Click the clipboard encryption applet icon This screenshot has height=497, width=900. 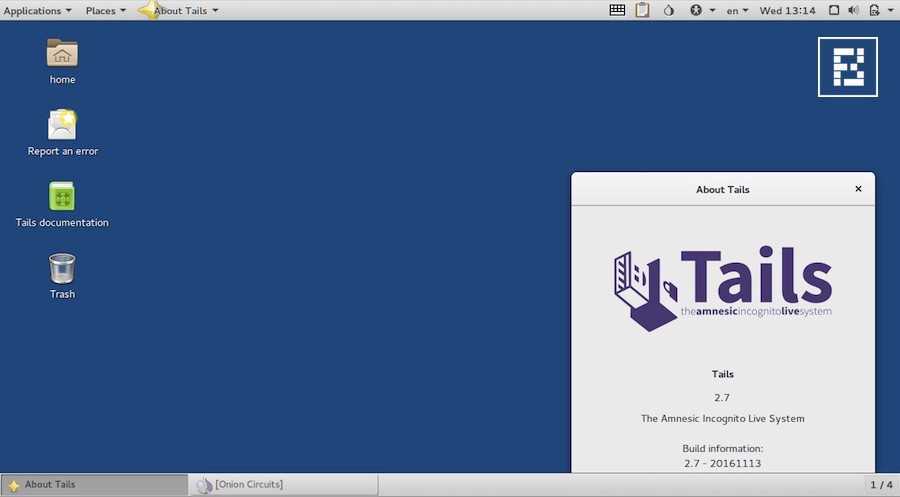pos(642,10)
